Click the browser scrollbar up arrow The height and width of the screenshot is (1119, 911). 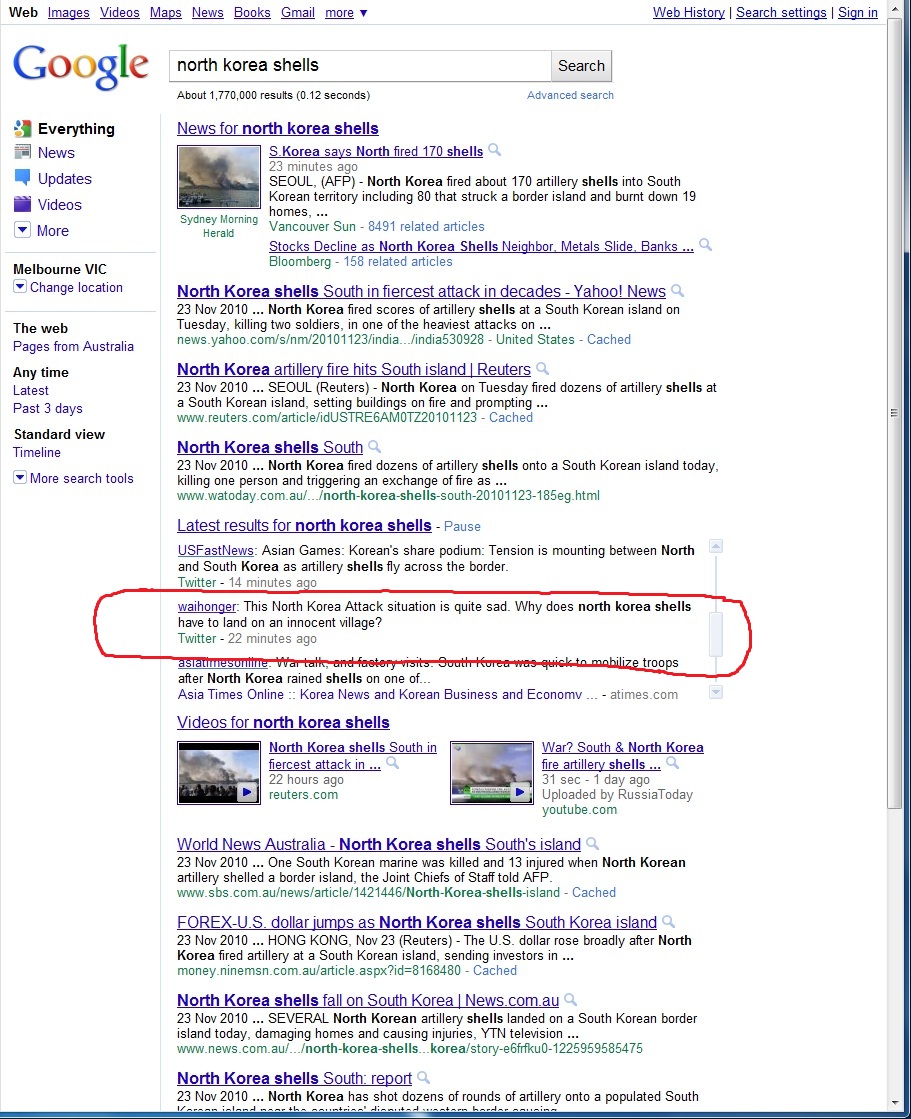(x=894, y=9)
